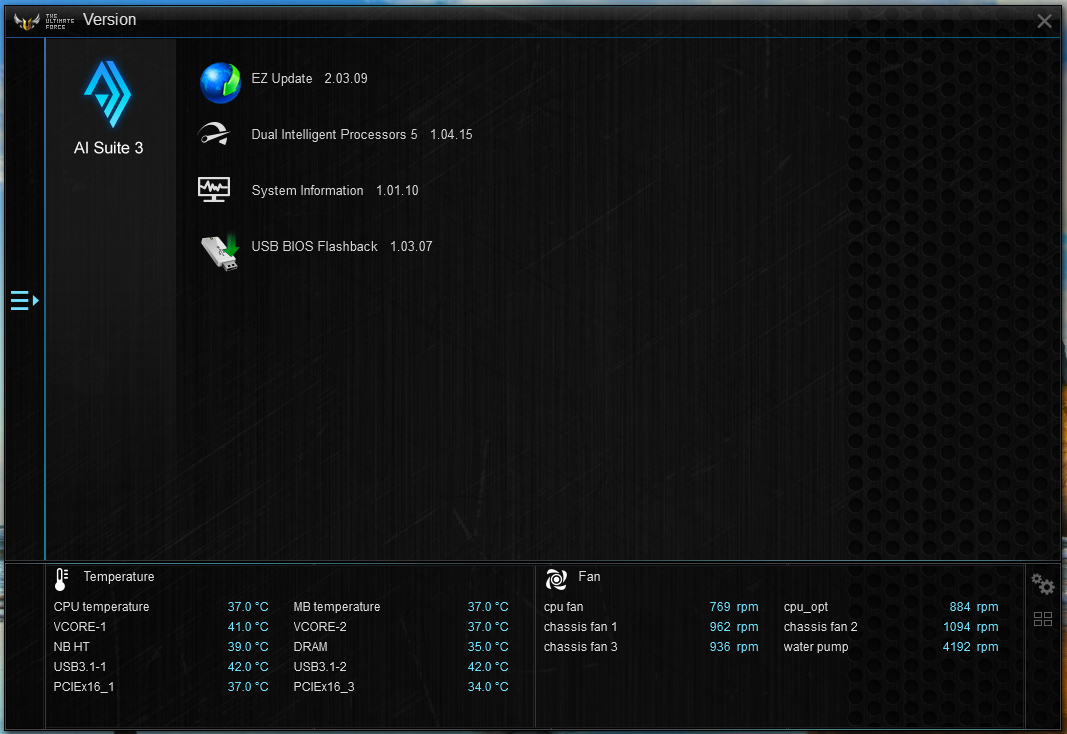This screenshot has width=1067, height=734.
Task: Click the AI Suite 3 logo
Action: pyautogui.click(x=108, y=94)
